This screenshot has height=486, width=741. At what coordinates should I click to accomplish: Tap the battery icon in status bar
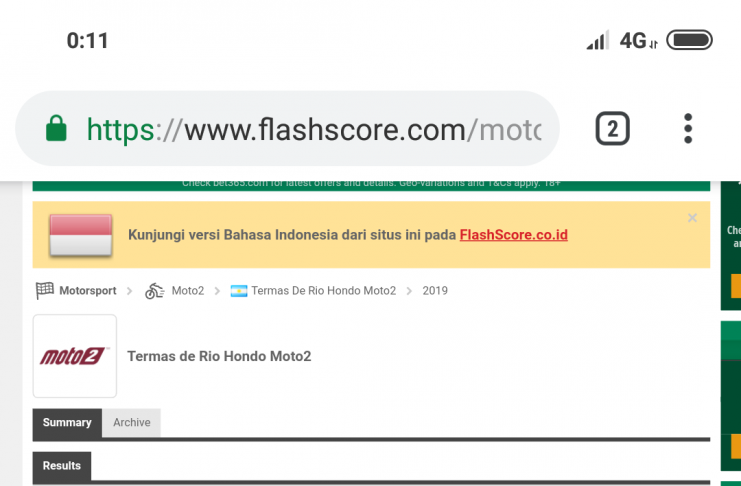689,41
